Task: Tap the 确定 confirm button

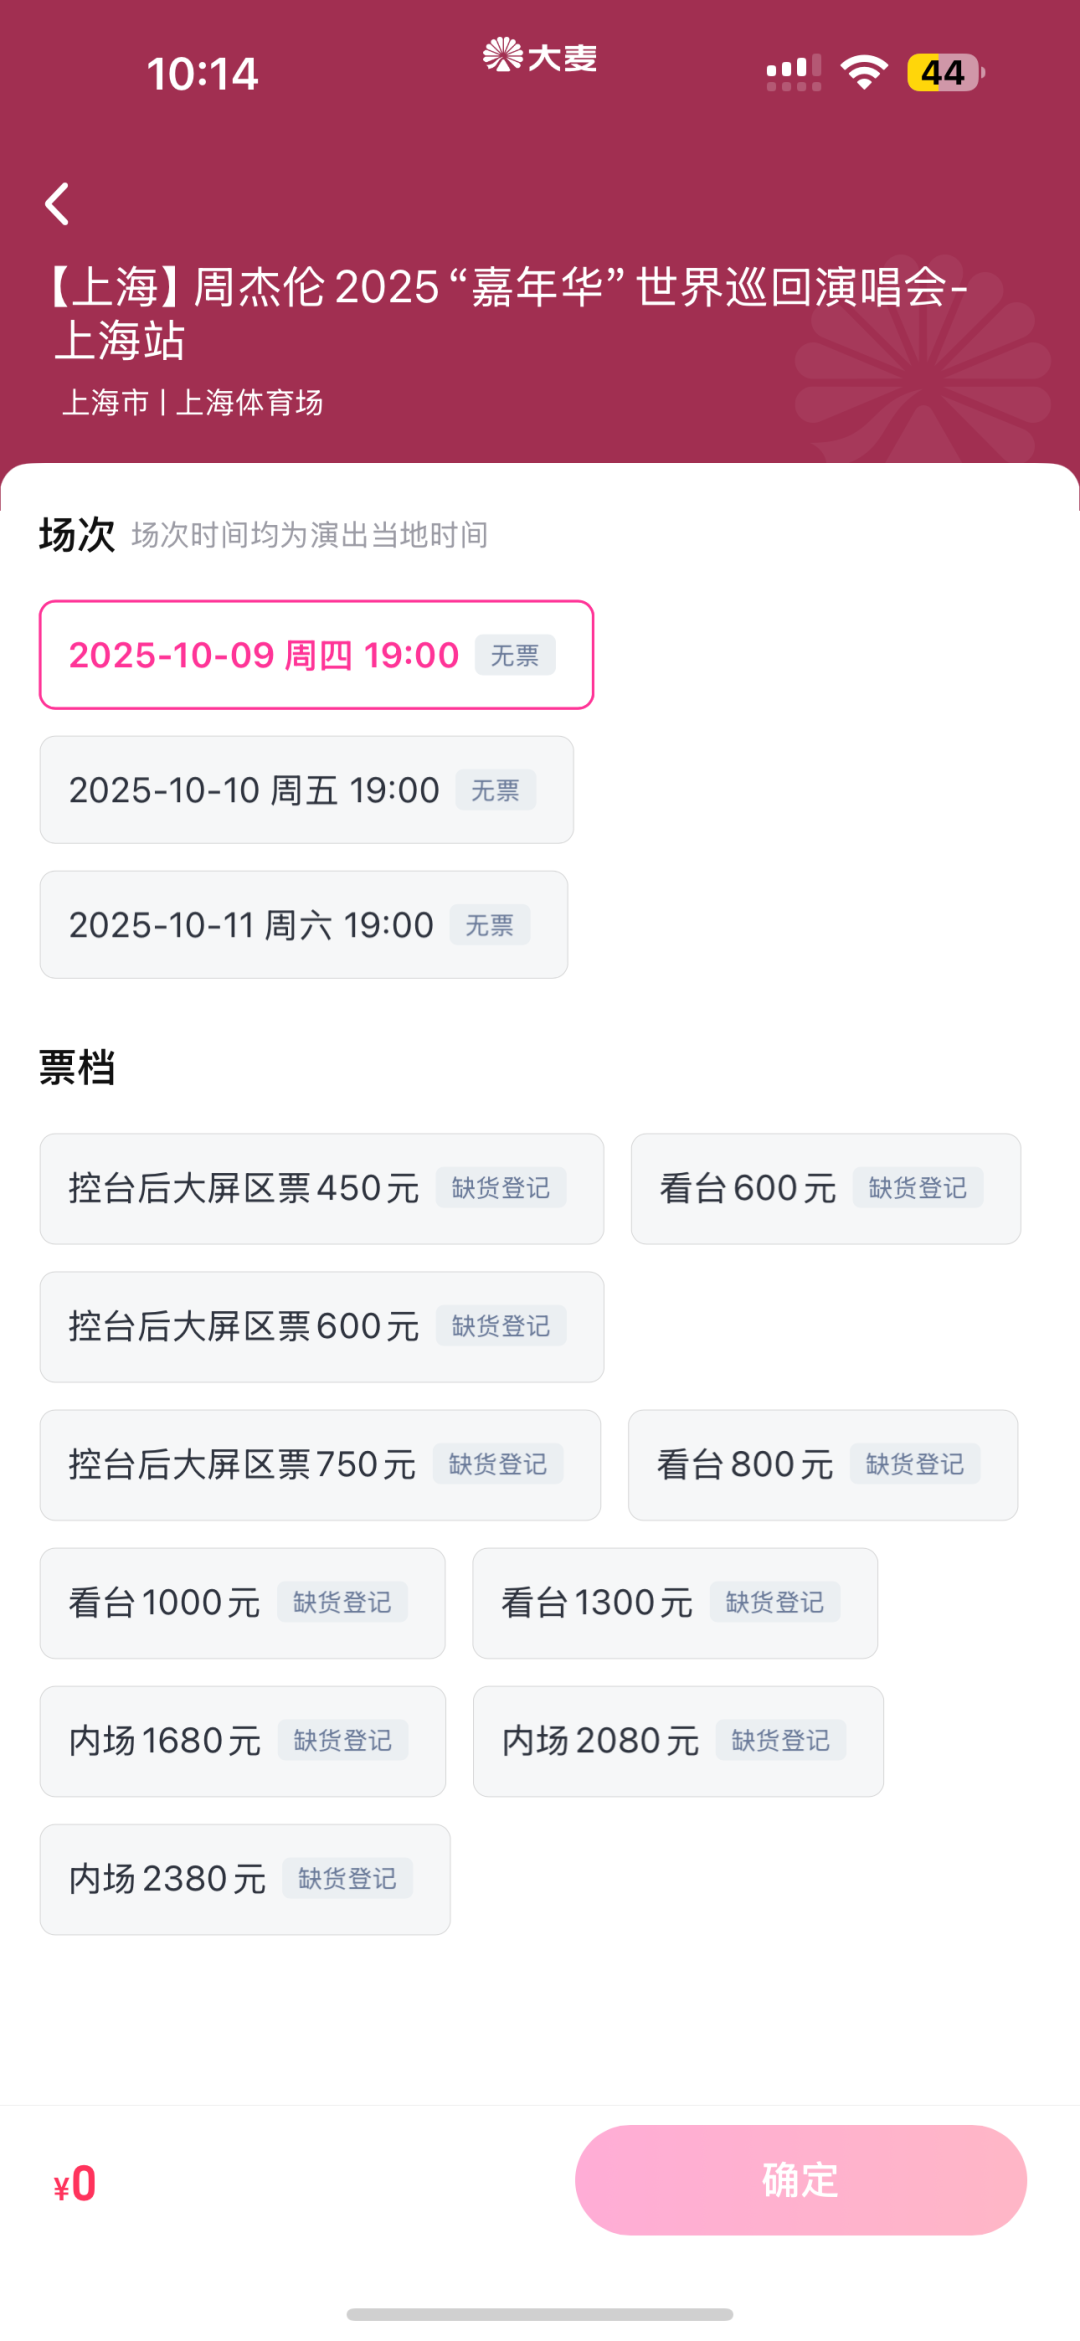Action: 801,2180
